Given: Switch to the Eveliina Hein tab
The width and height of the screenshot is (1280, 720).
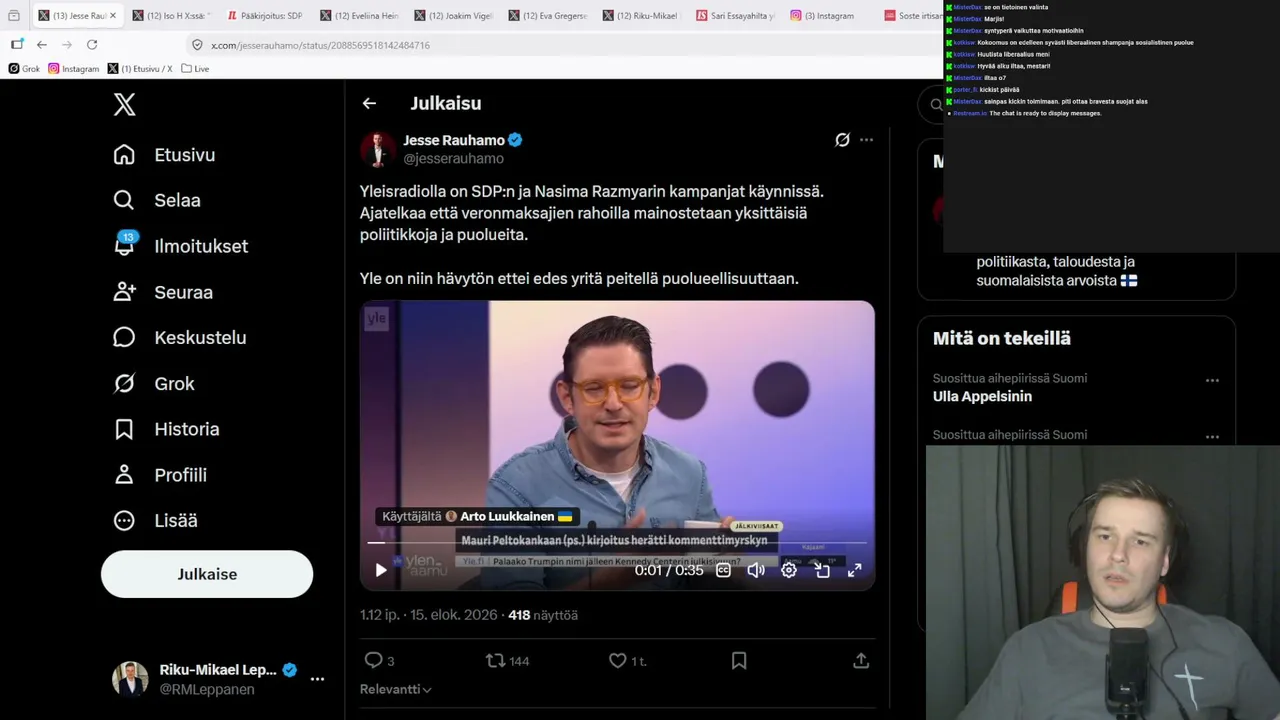Looking at the screenshot, I should [x=359, y=16].
